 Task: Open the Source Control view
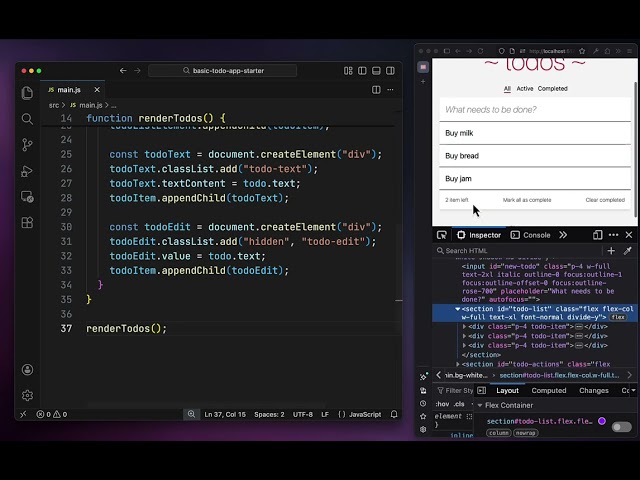(x=27, y=145)
